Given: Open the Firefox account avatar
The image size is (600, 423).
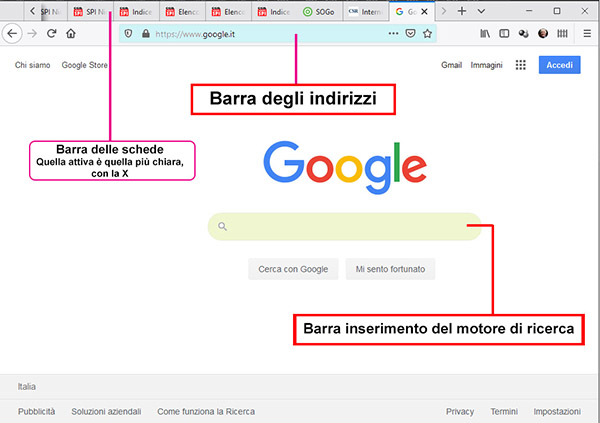Looking at the screenshot, I should 543,34.
